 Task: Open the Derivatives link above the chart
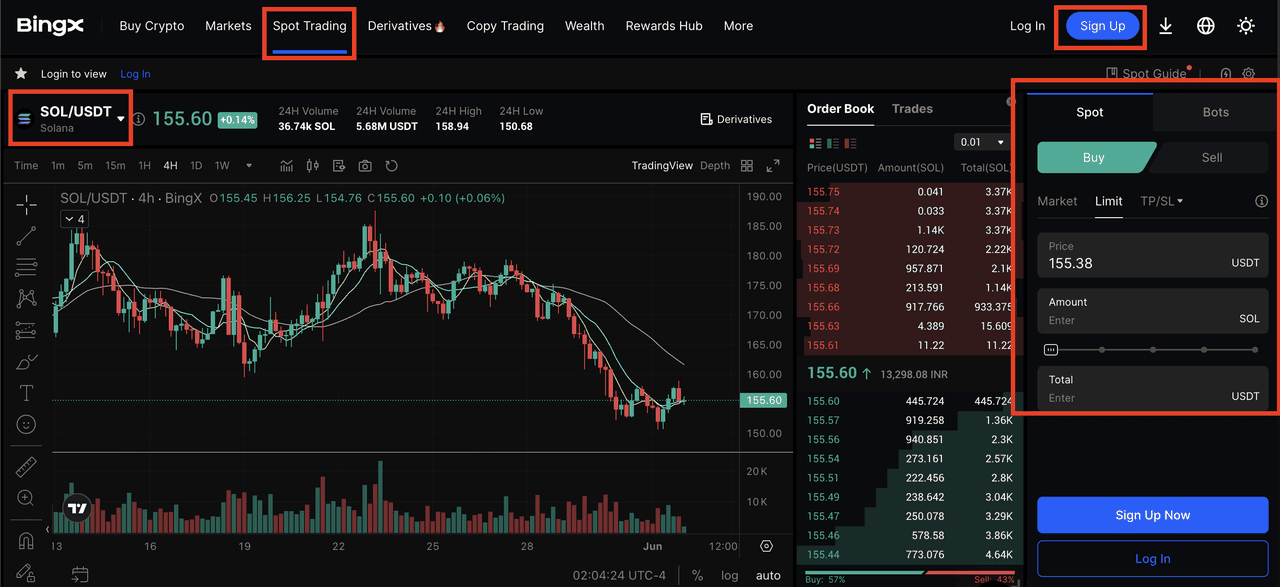(x=736, y=119)
